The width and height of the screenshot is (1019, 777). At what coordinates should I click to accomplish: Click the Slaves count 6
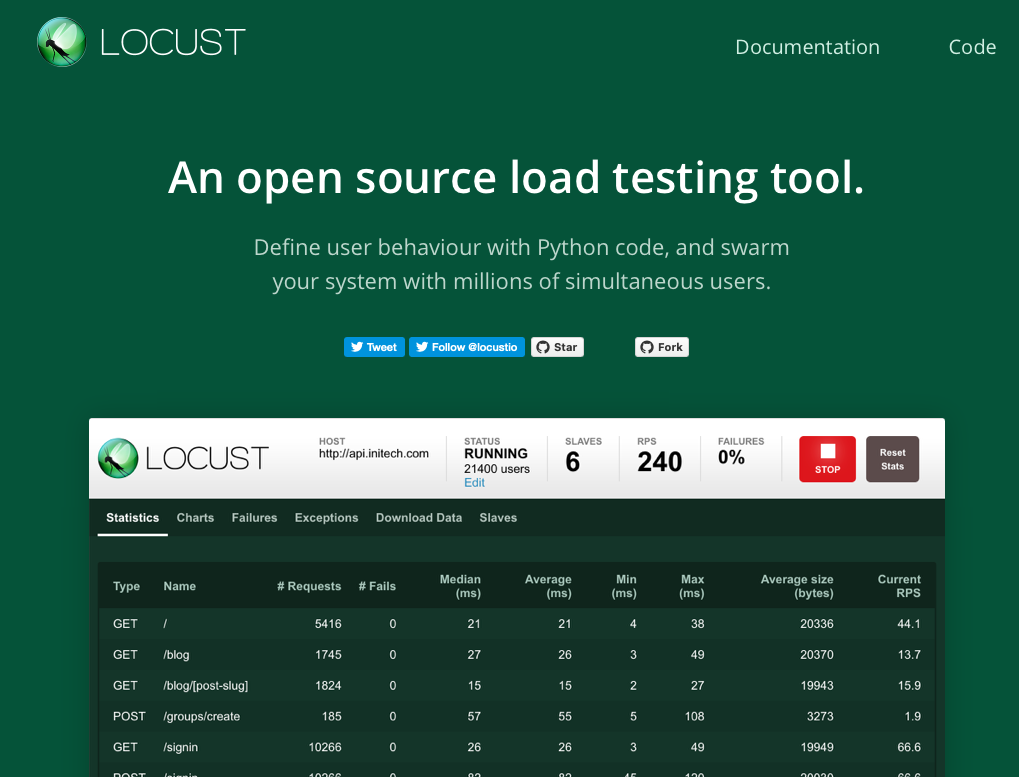(x=573, y=462)
